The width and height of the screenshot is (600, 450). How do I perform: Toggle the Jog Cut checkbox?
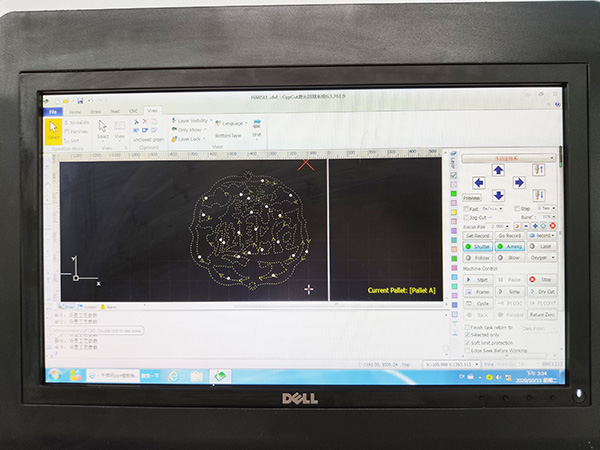click(x=466, y=217)
